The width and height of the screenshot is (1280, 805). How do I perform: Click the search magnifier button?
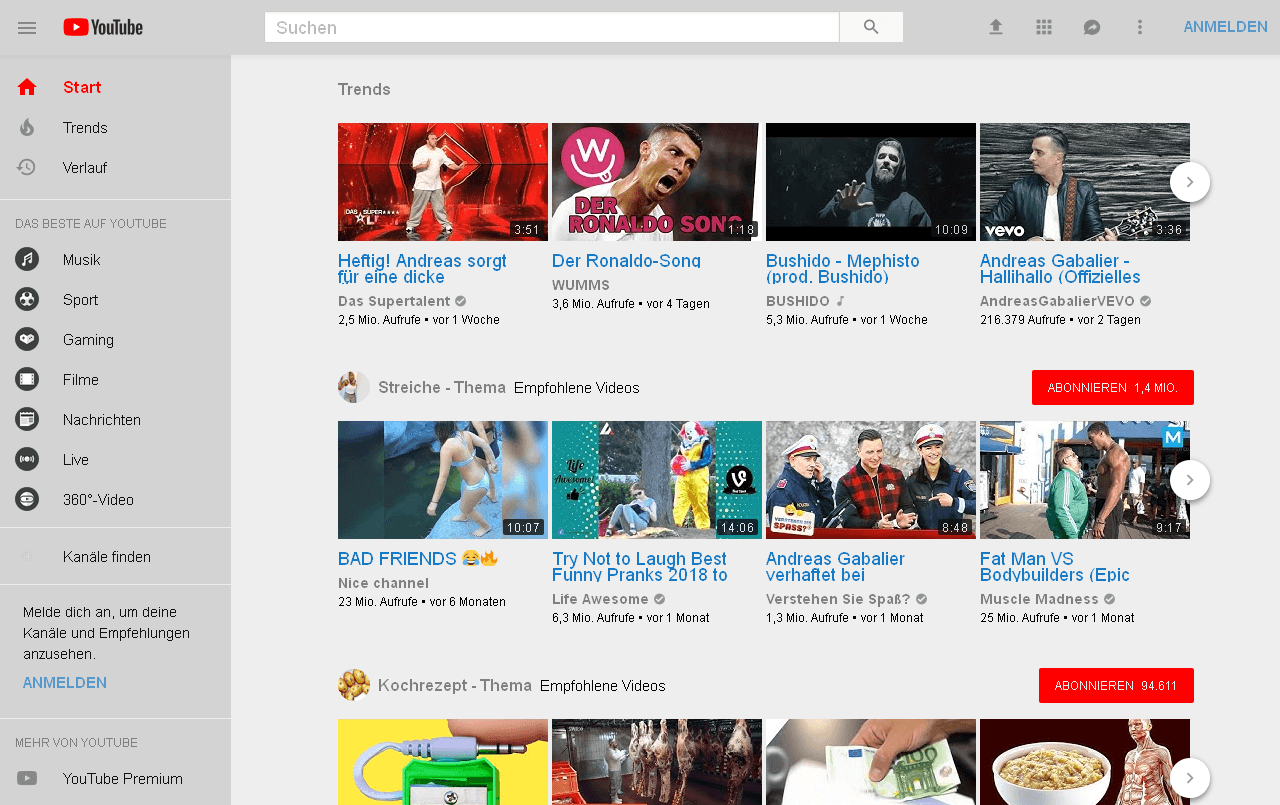(871, 27)
